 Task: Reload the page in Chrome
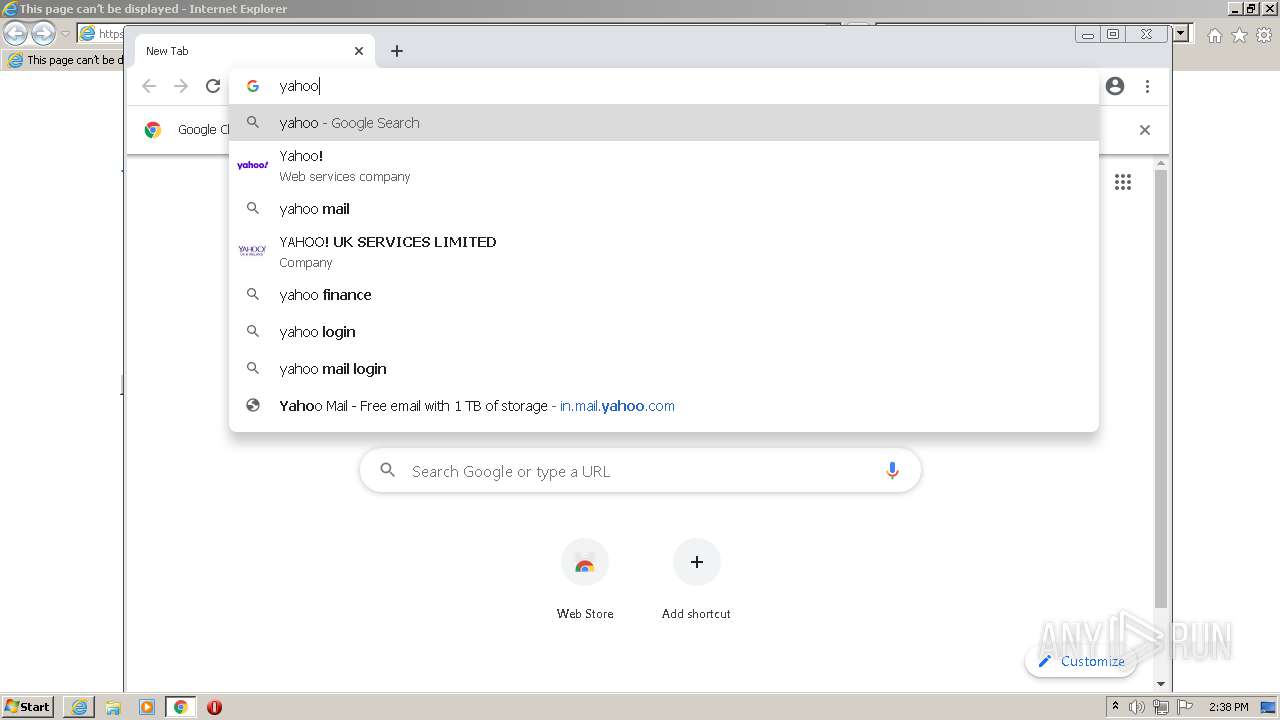coord(213,86)
